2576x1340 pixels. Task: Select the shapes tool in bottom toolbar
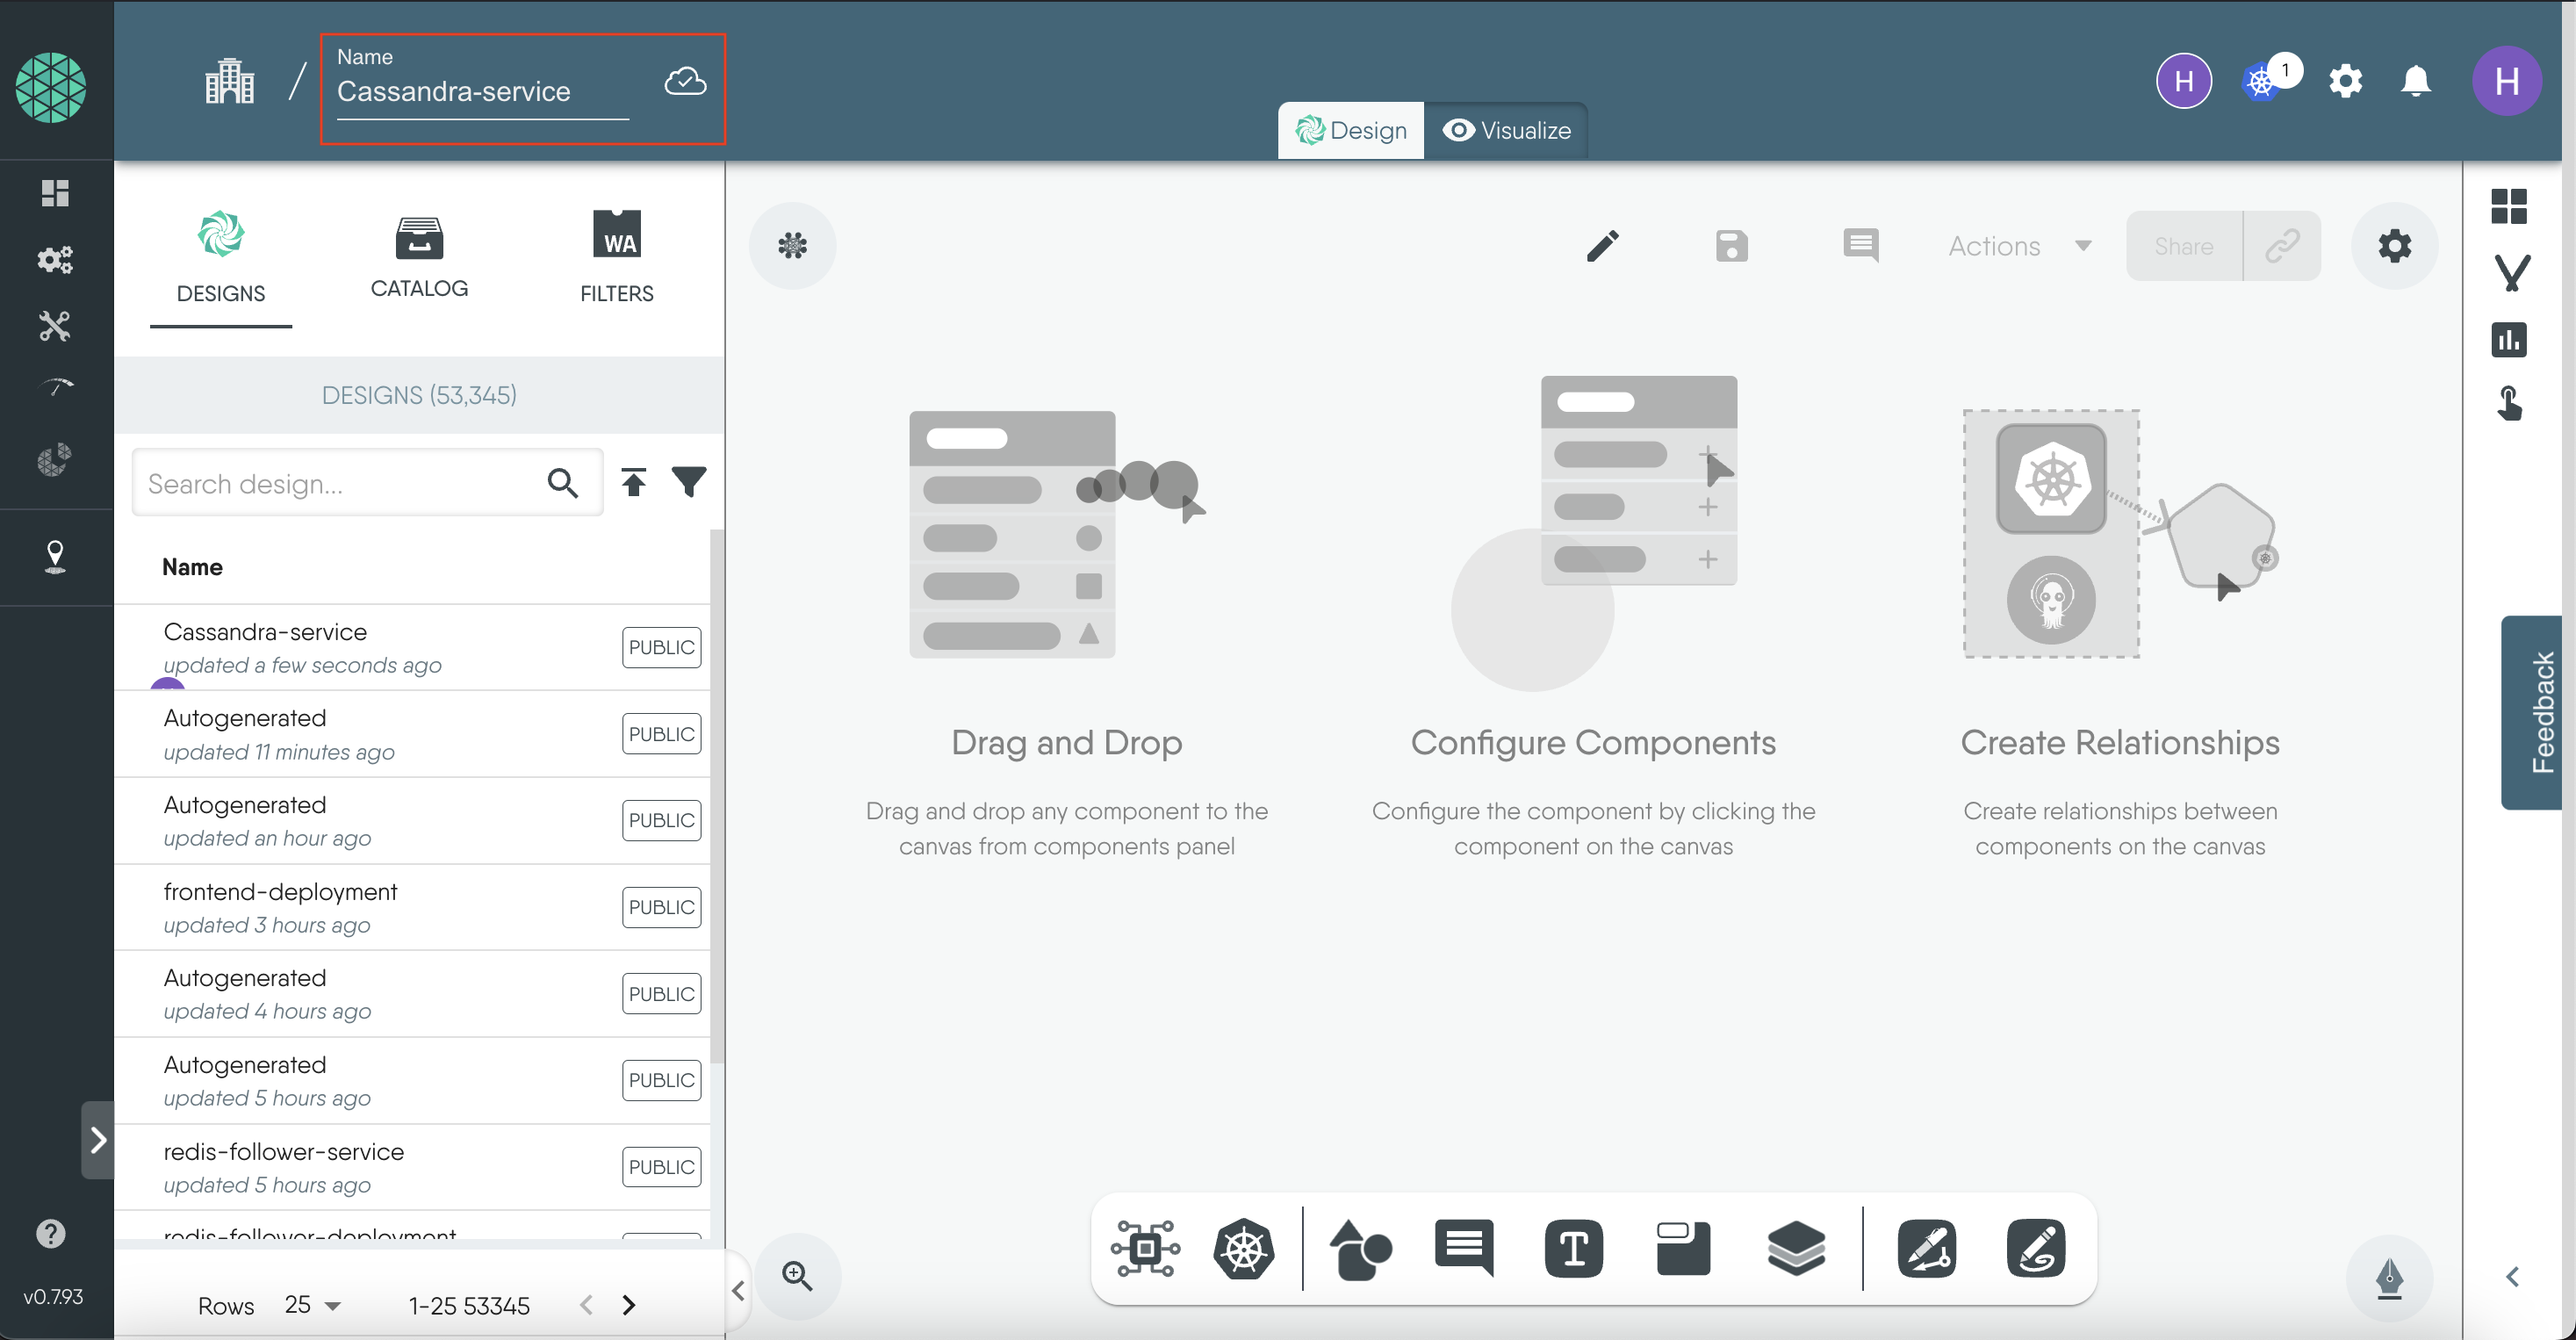[1360, 1248]
